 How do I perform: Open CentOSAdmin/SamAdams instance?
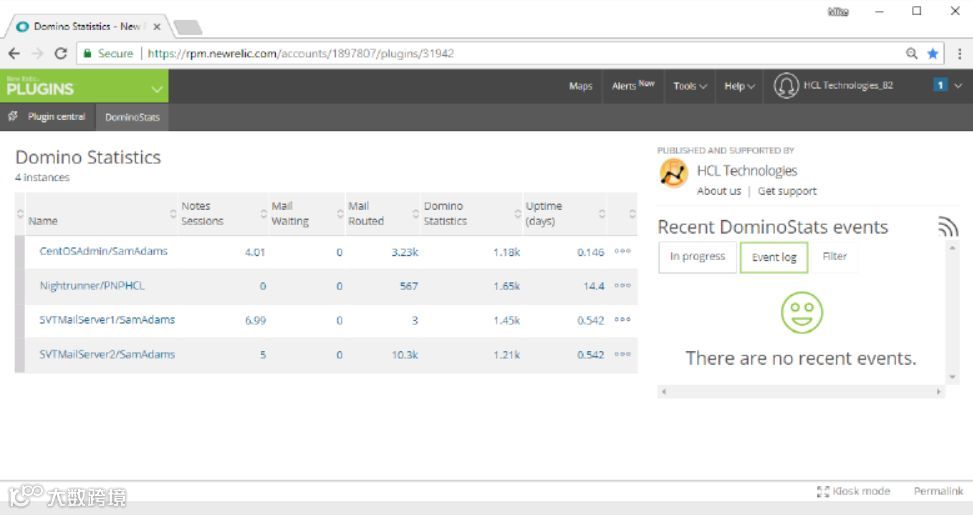point(103,251)
